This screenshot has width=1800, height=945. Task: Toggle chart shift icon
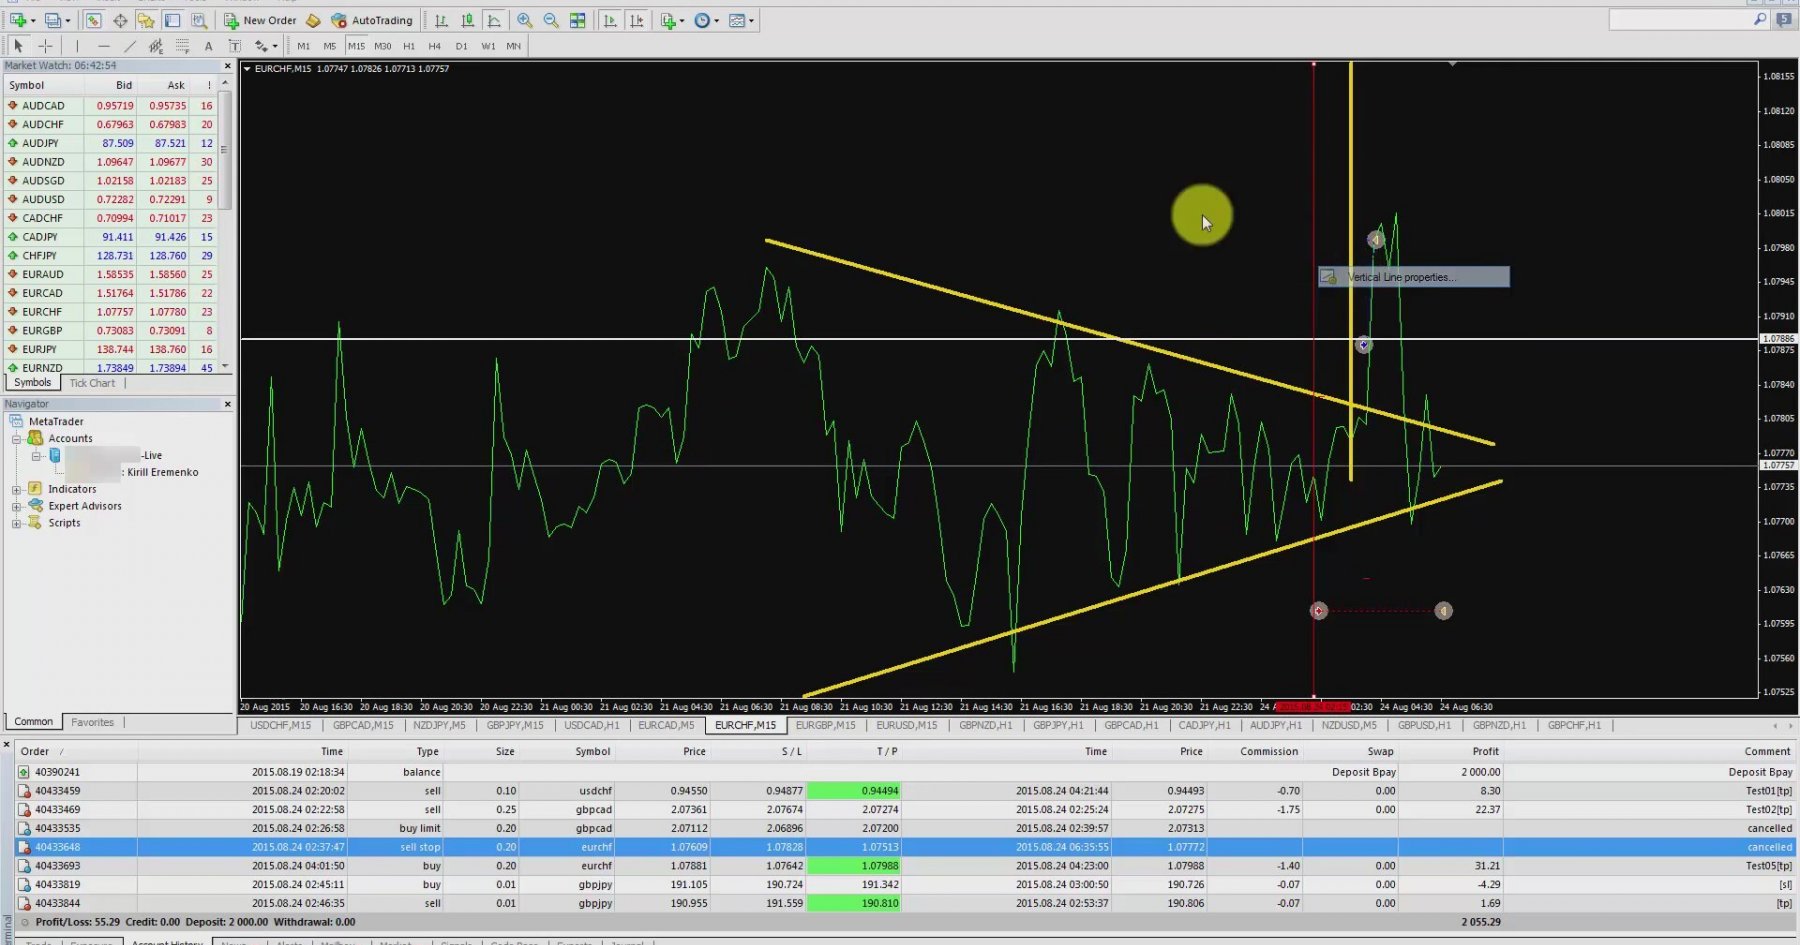tap(636, 20)
